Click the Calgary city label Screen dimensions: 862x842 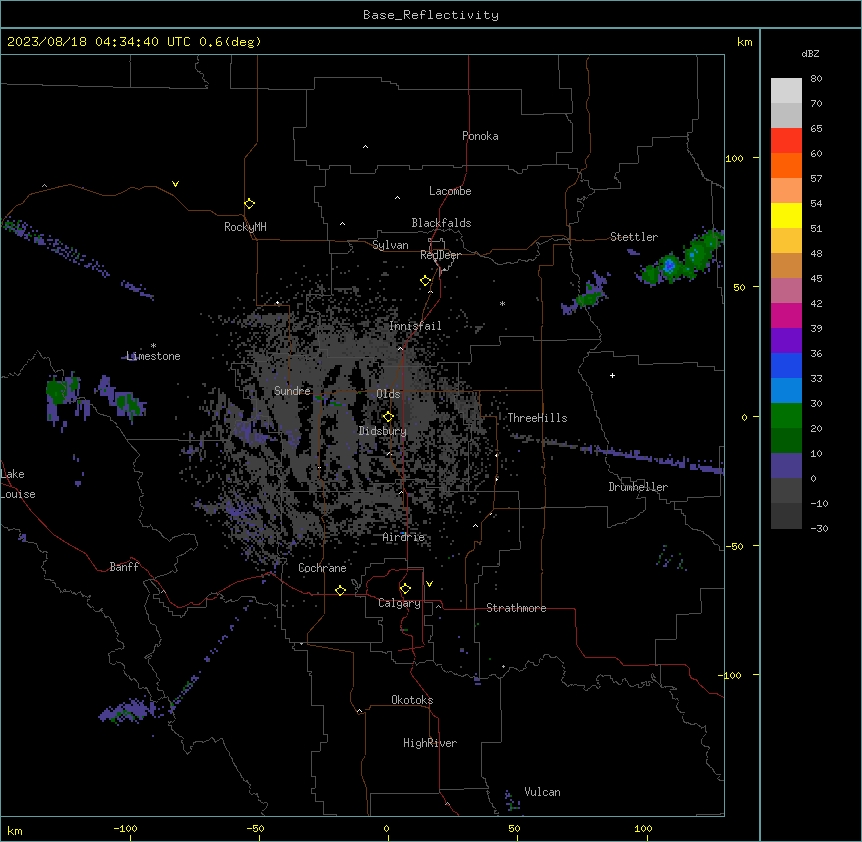(x=399, y=603)
